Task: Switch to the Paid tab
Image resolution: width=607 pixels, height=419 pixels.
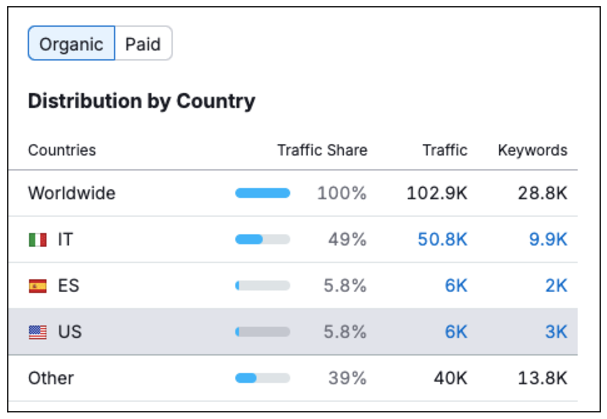Action: (x=143, y=44)
